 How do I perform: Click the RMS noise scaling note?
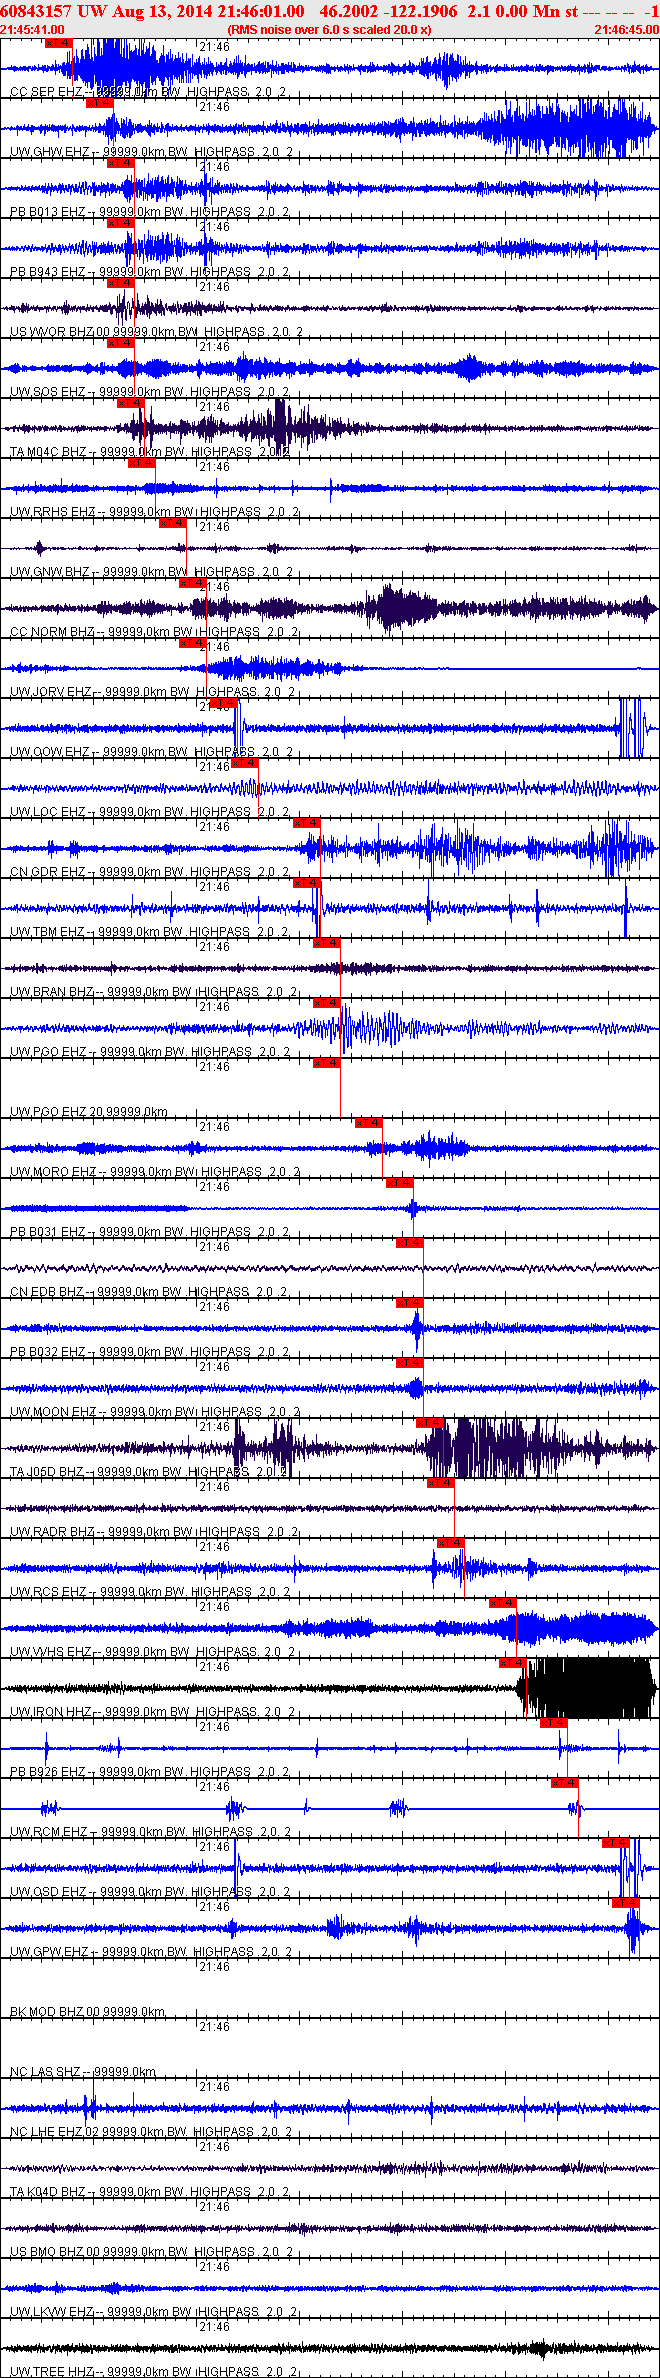[x=330, y=30]
